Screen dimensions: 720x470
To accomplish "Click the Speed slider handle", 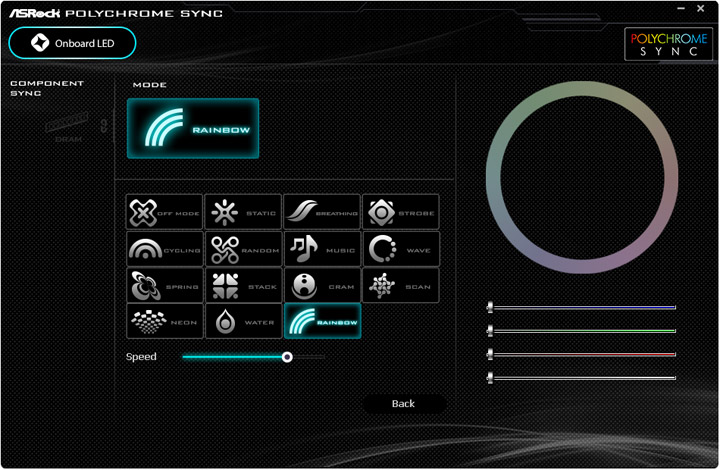I will (287, 357).
